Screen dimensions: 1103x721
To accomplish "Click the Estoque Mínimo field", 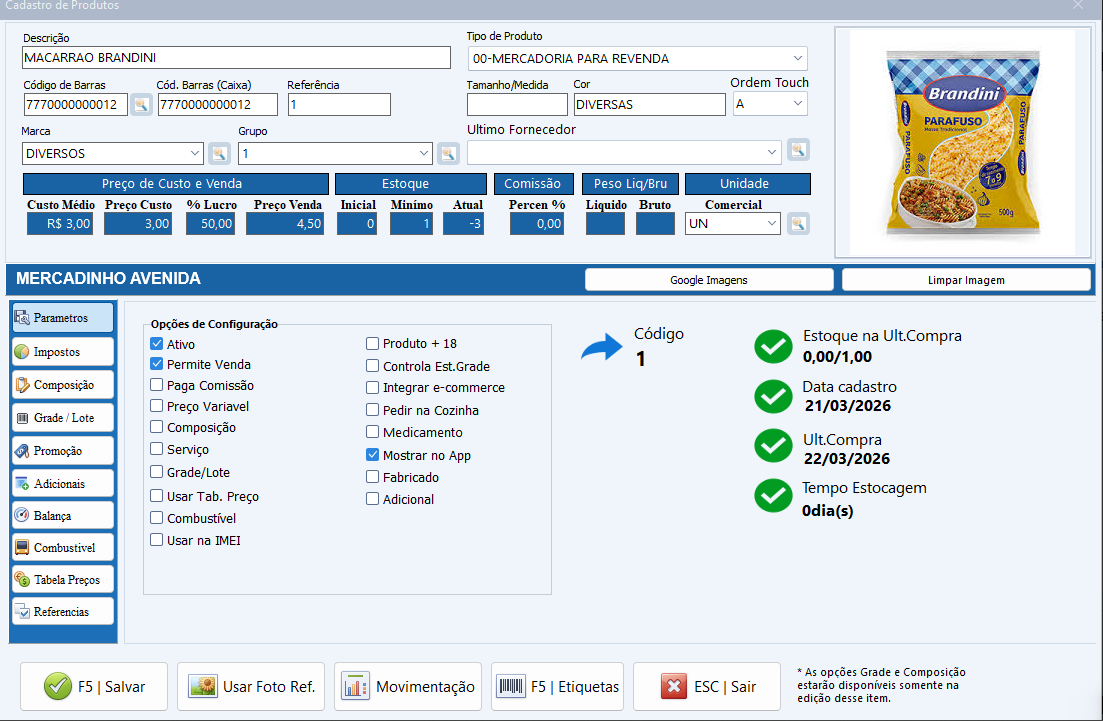I will pos(412,224).
